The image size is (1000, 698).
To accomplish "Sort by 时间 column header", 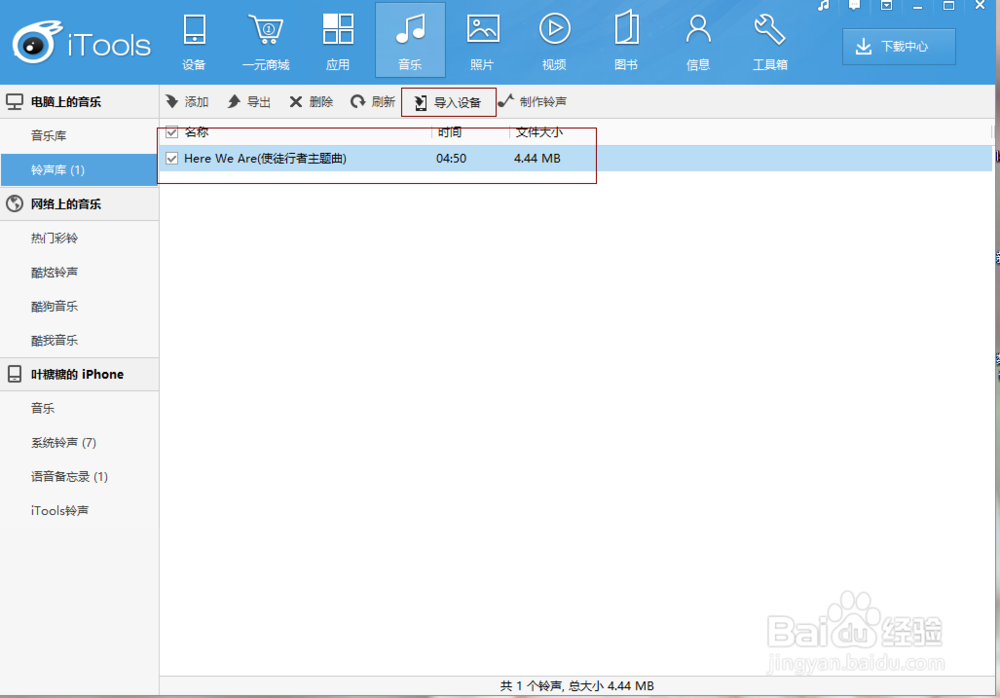I will coord(450,132).
